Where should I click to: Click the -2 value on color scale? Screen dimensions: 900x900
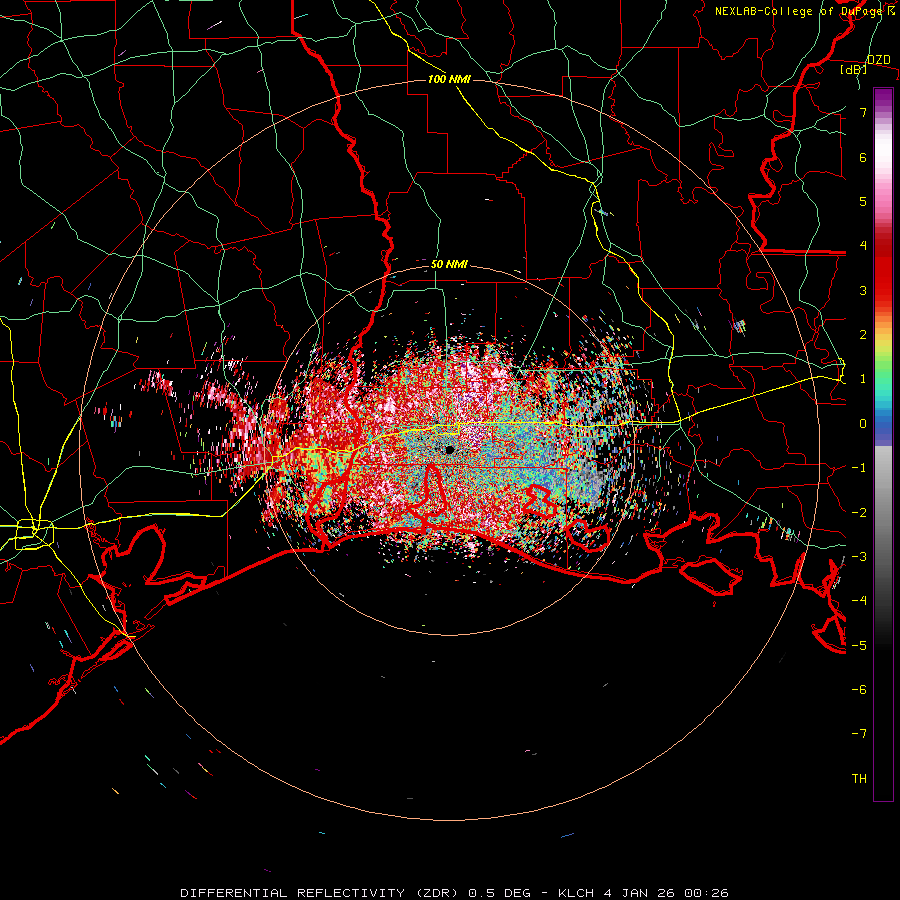coord(859,513)
